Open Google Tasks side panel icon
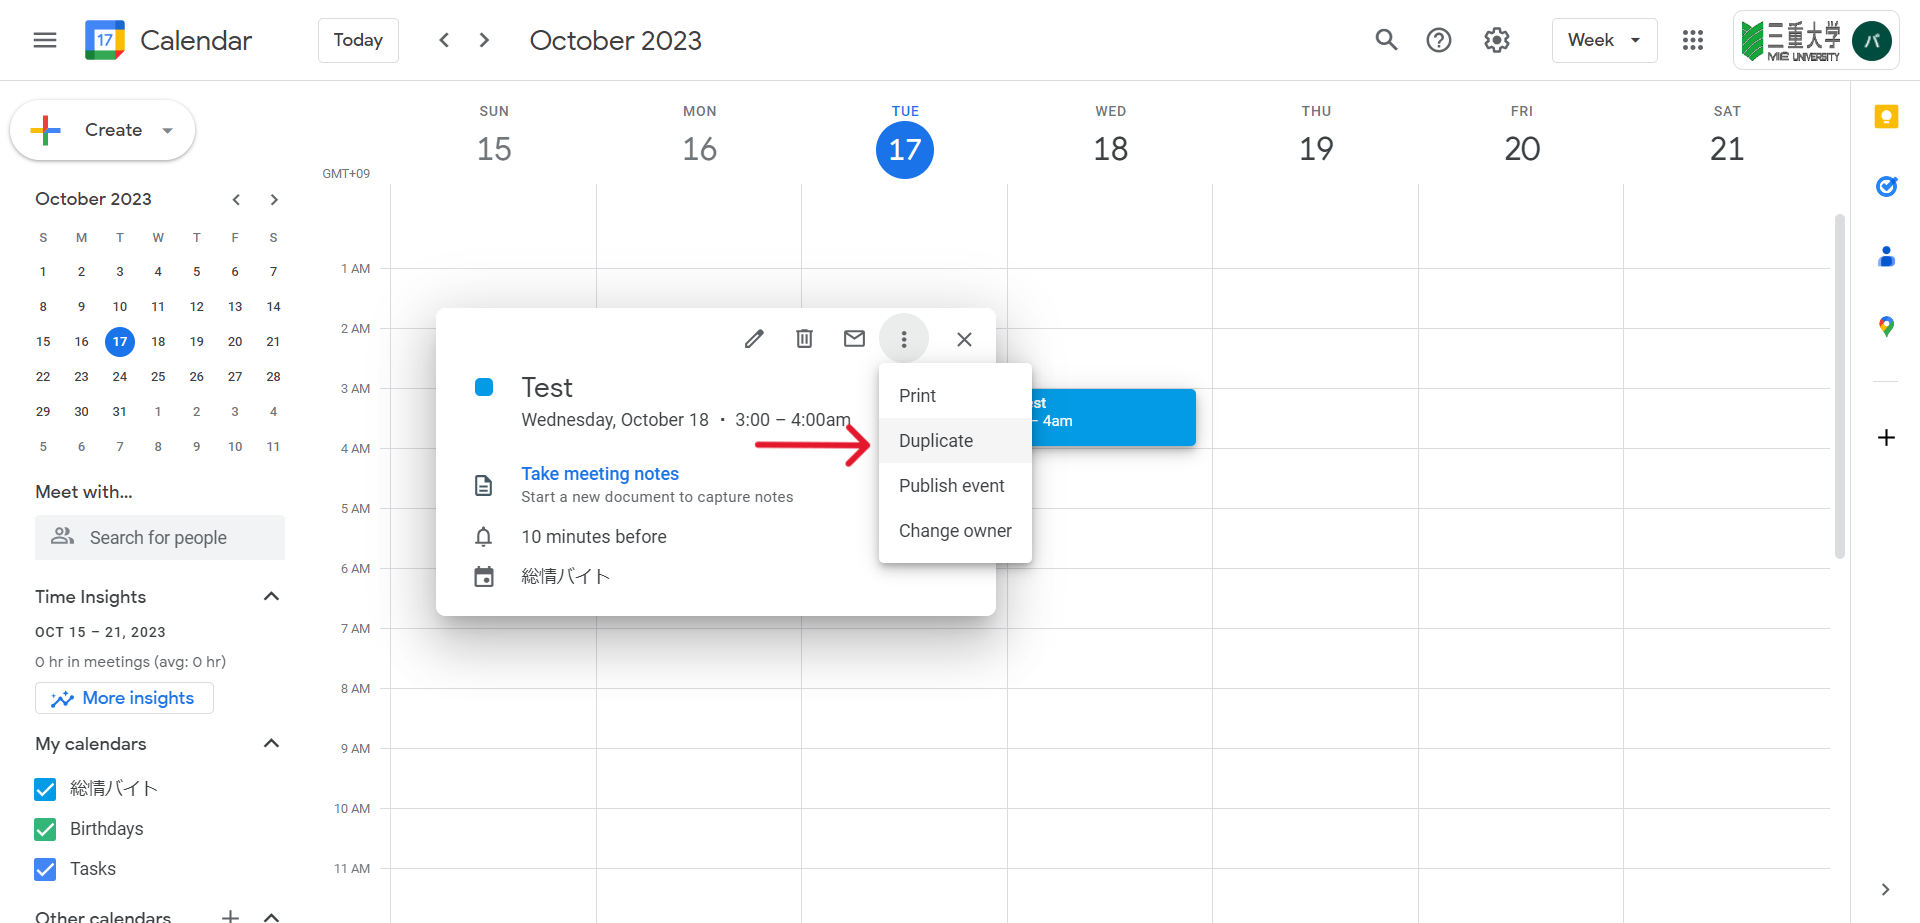The width and height of the screenshot is (1920, 923). tap(1886, 186)
